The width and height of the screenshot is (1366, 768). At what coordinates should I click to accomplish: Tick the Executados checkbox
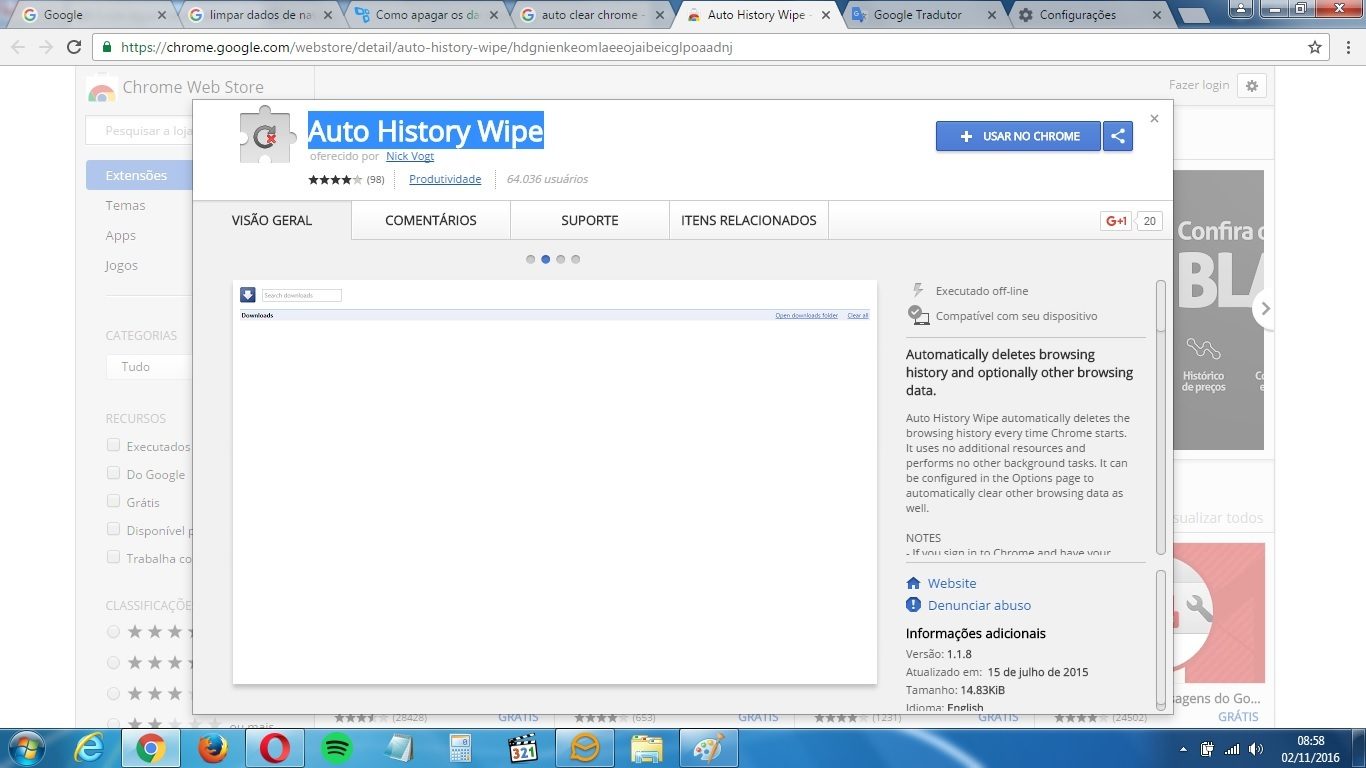point(113,446)
